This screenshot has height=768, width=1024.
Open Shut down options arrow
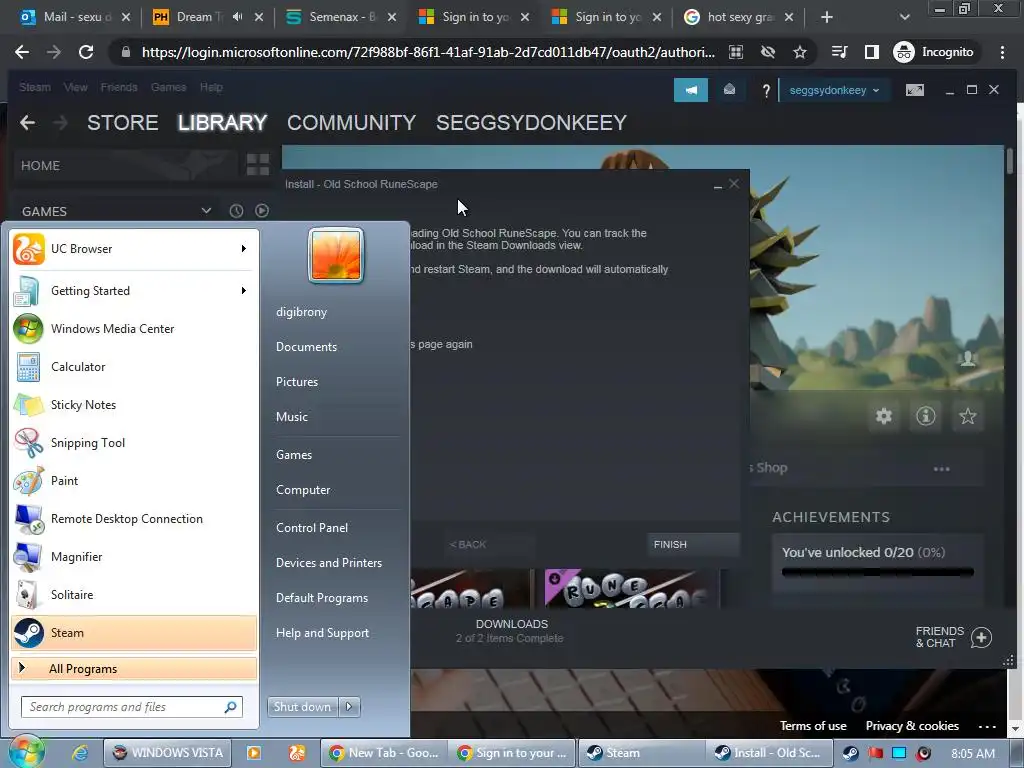(x=349, y=707)
